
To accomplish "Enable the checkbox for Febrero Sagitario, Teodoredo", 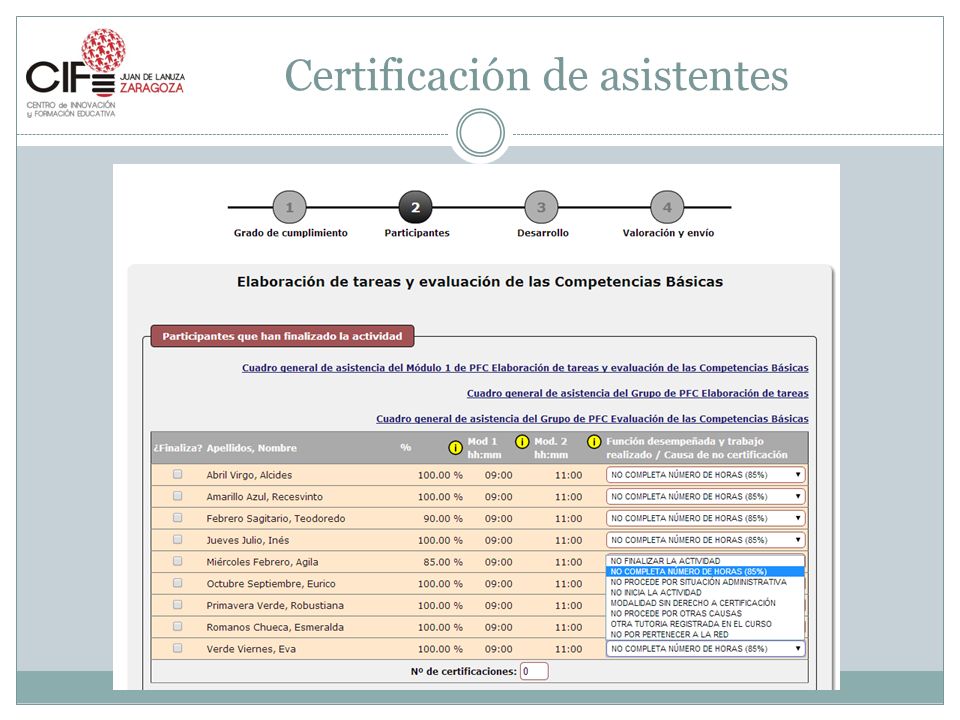I will pyautogui.click(x=178, y=517).
